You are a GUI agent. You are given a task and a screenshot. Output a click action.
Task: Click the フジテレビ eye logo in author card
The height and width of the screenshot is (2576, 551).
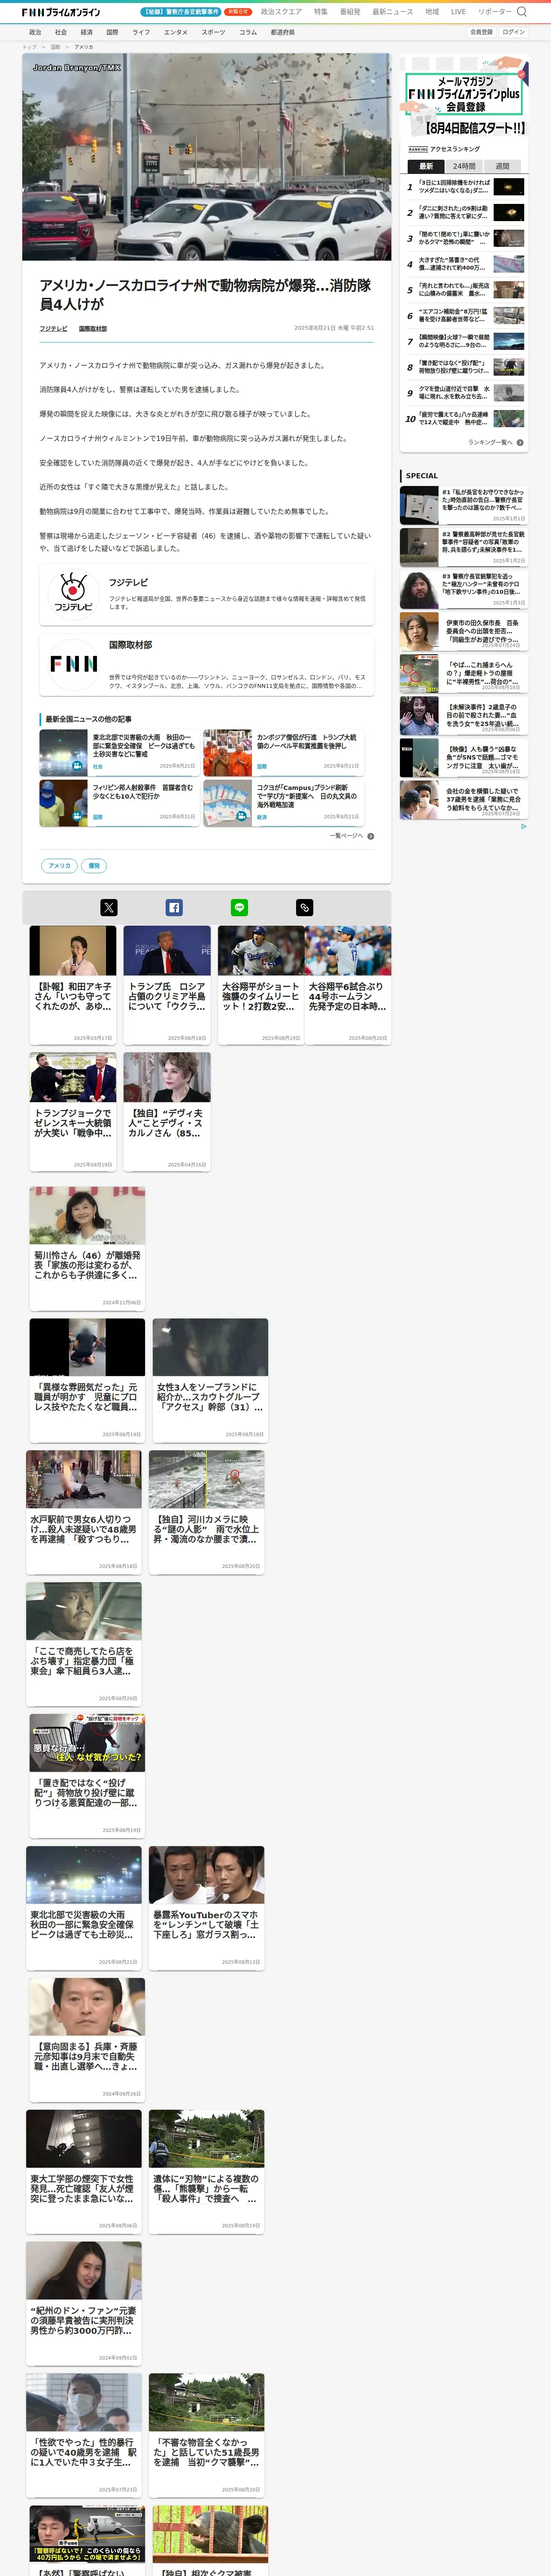coord(73,594)
